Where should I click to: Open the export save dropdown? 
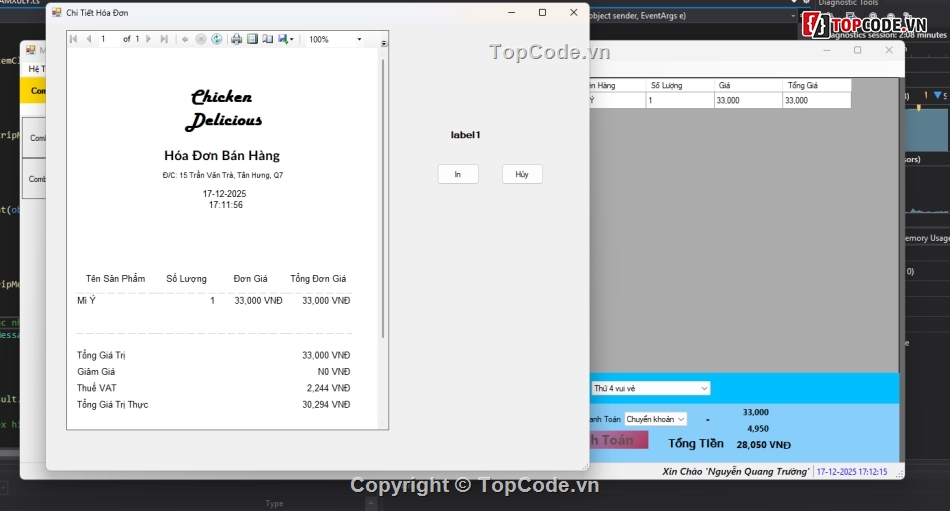286,39
